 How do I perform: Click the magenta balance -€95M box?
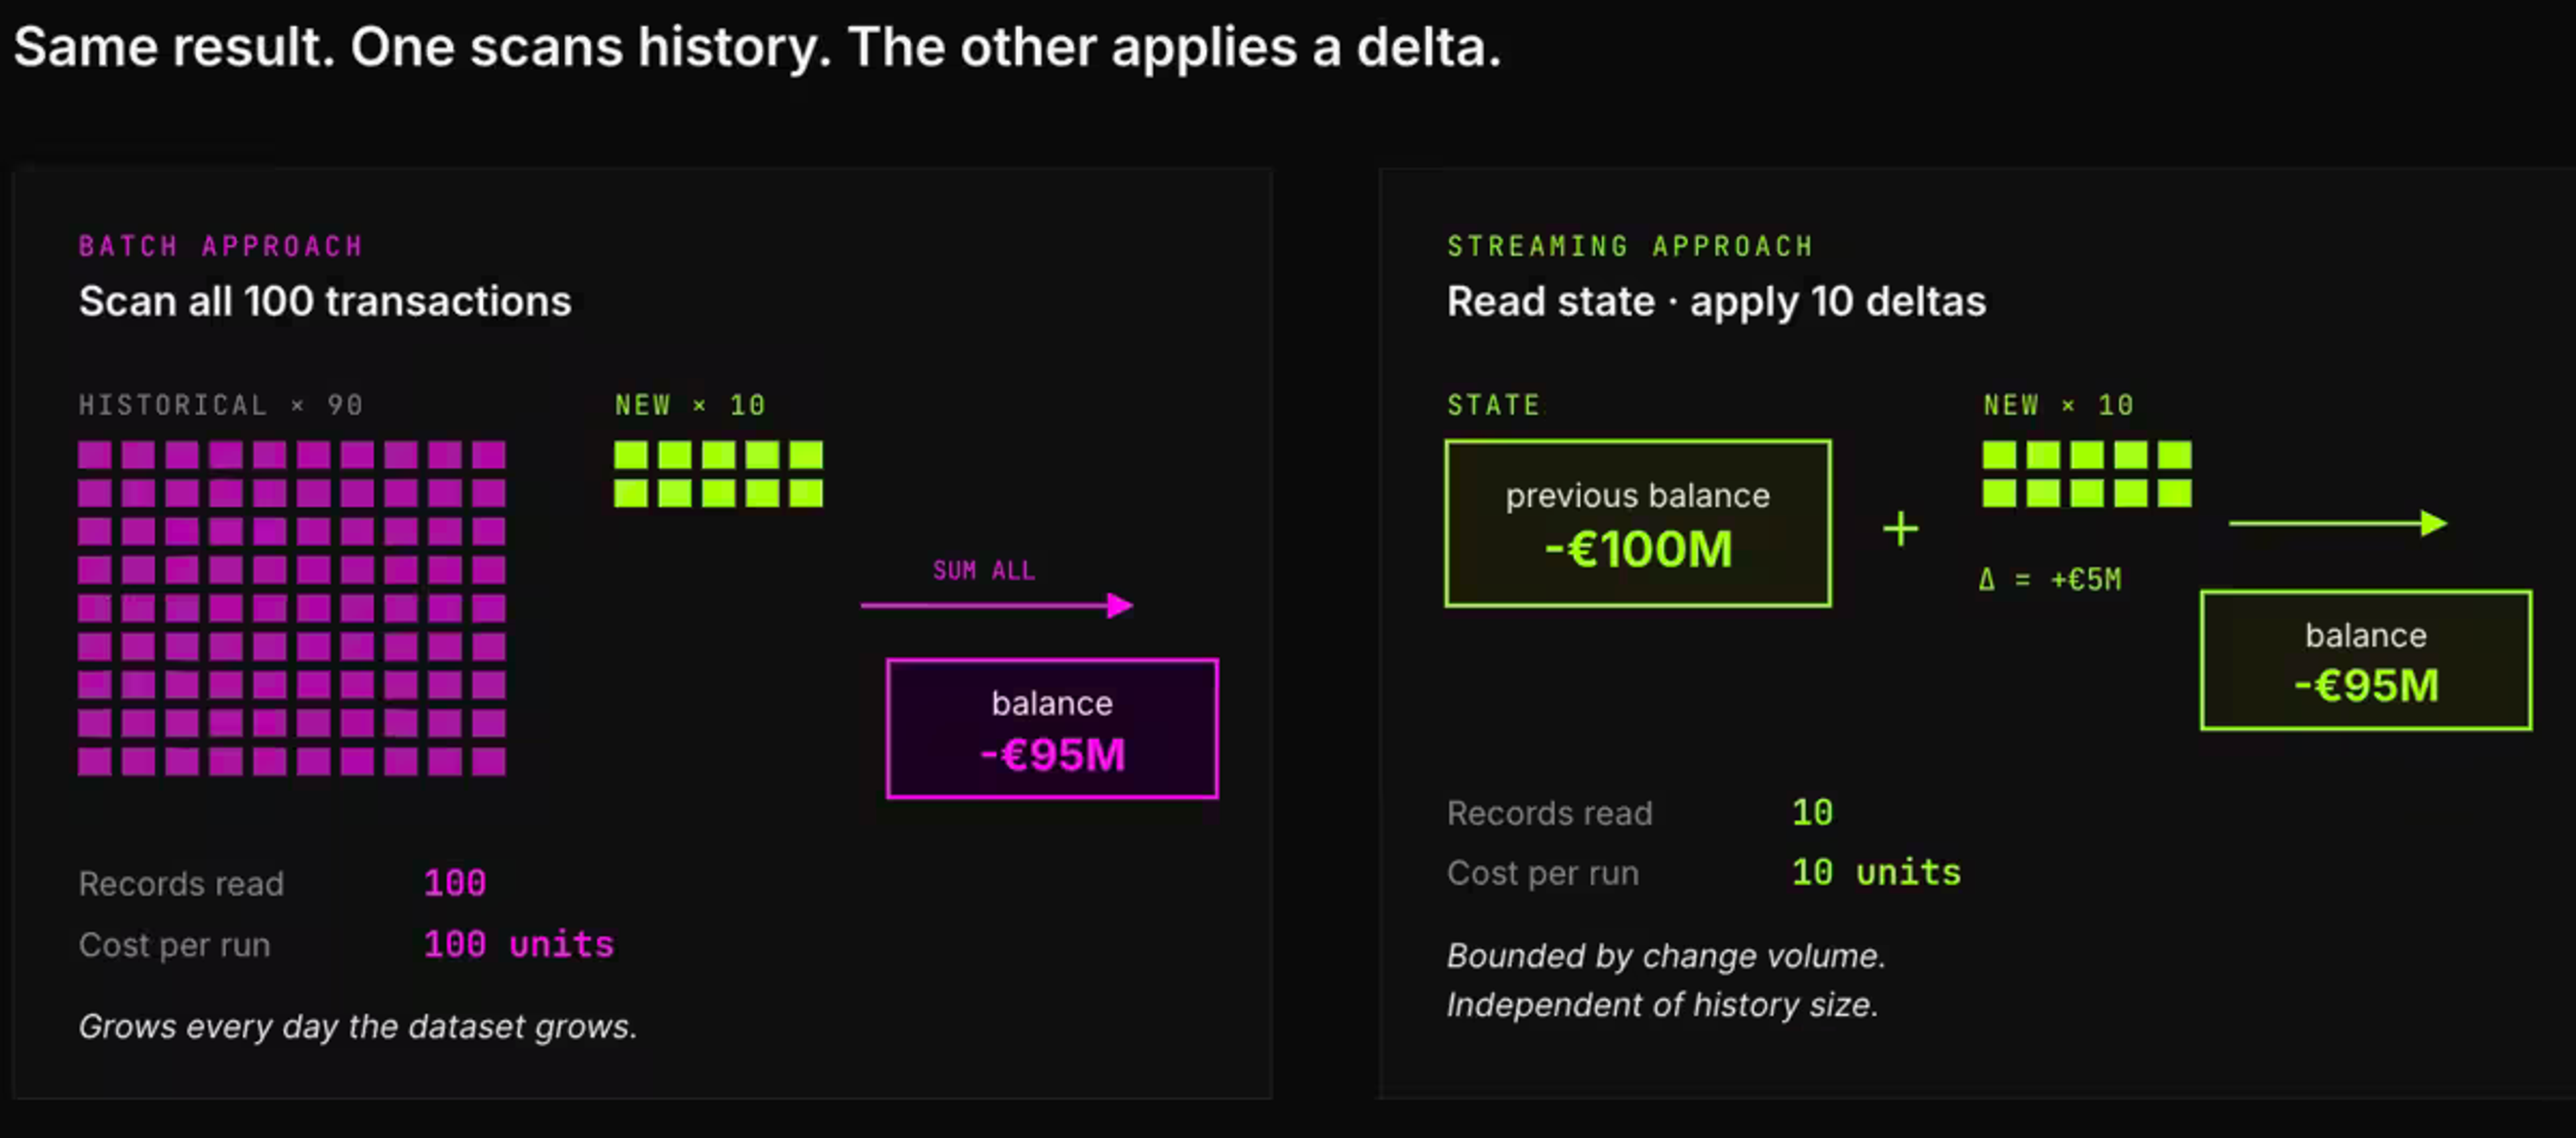click(1052, 728)
